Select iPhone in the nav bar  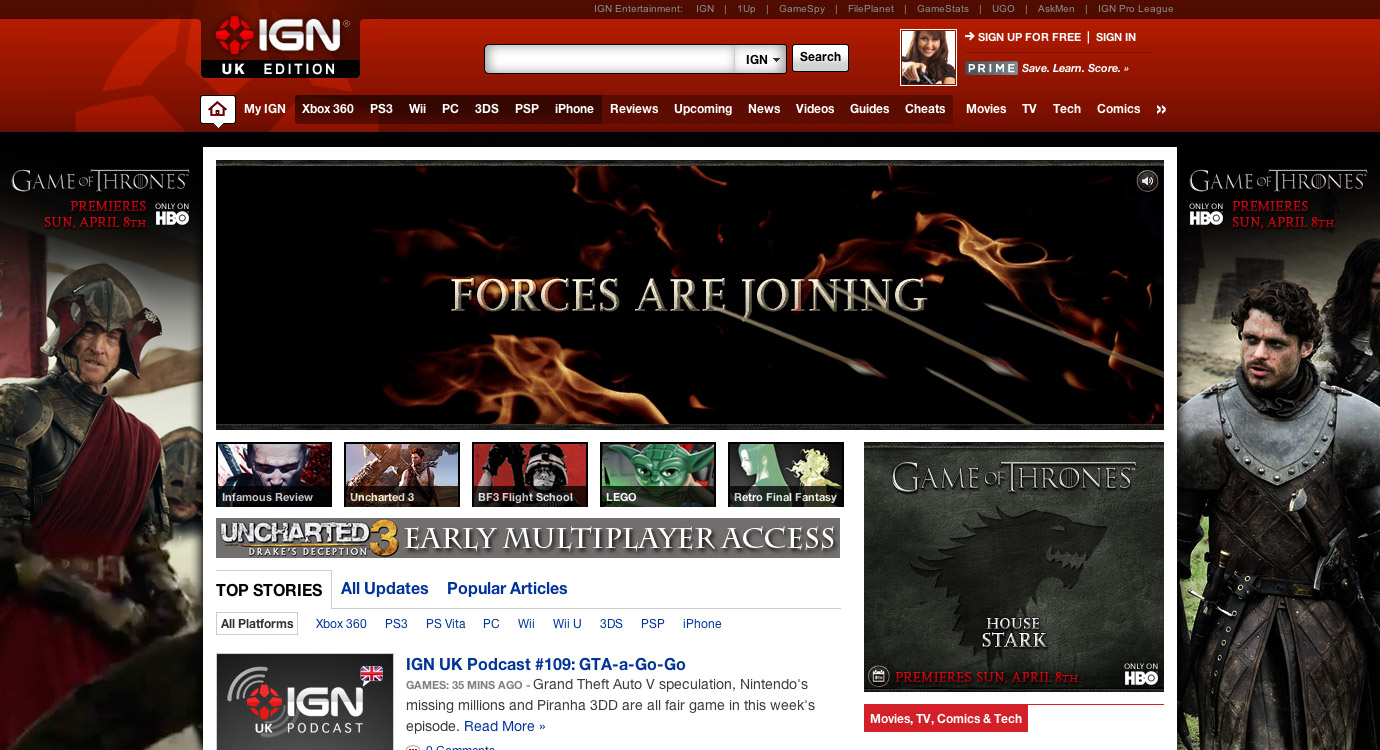(574, 109)
